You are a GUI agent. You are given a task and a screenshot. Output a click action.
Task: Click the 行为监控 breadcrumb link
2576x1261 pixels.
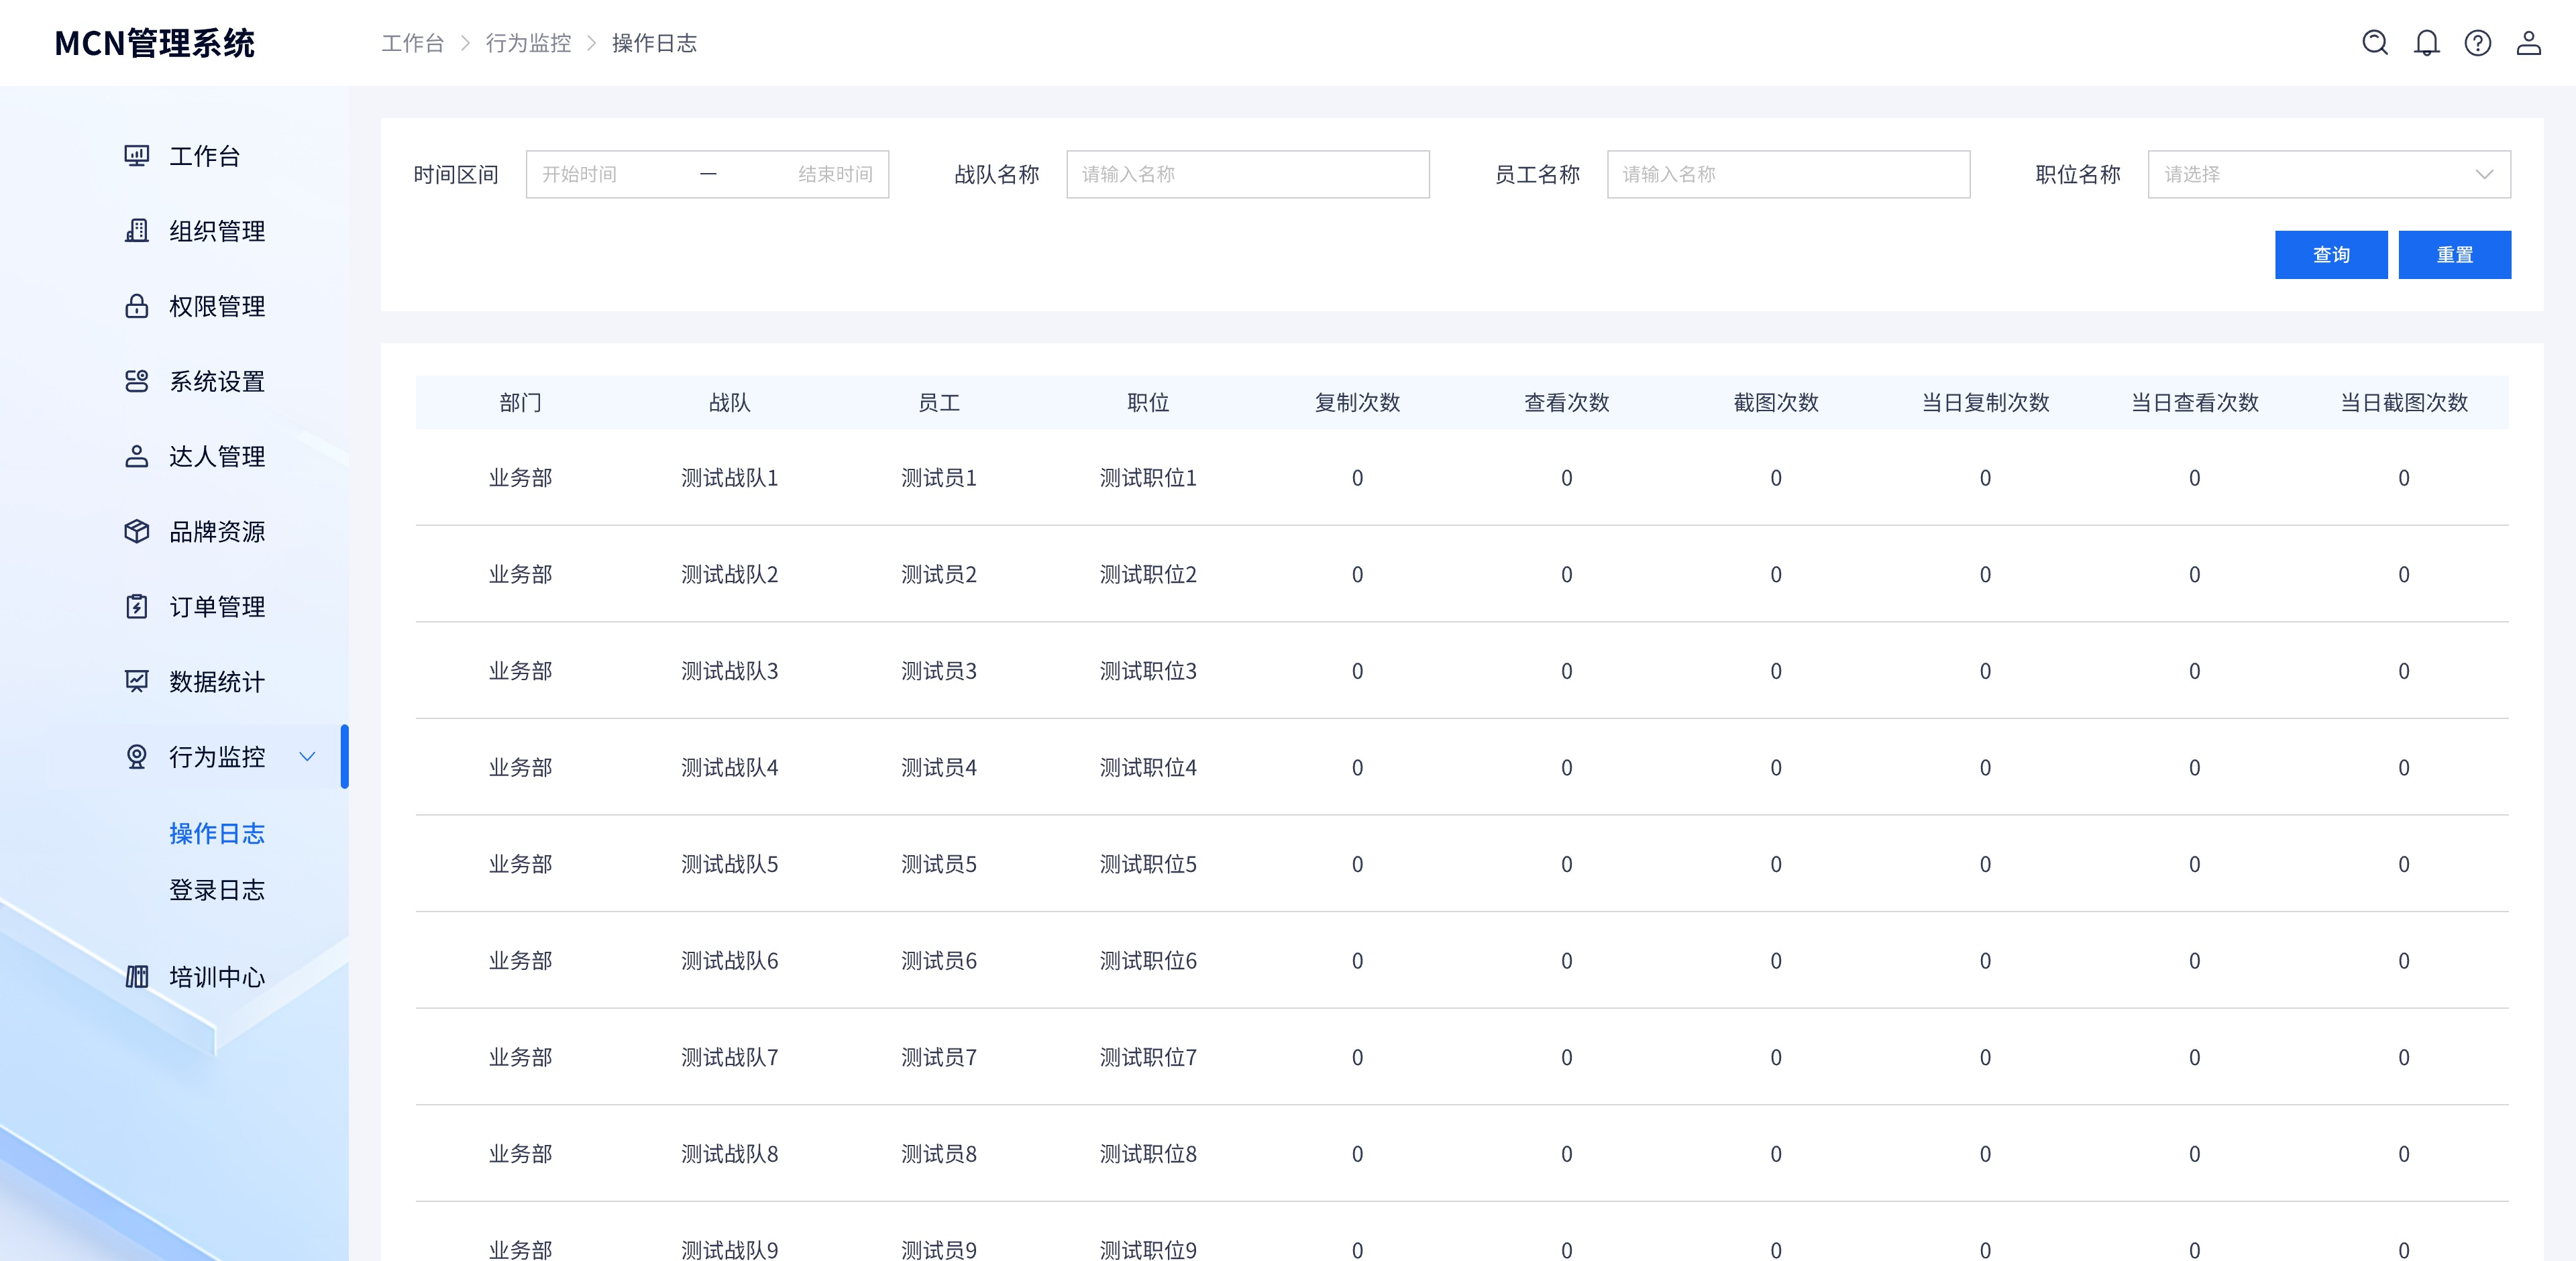pyautogui.click(x=528, y=43)
